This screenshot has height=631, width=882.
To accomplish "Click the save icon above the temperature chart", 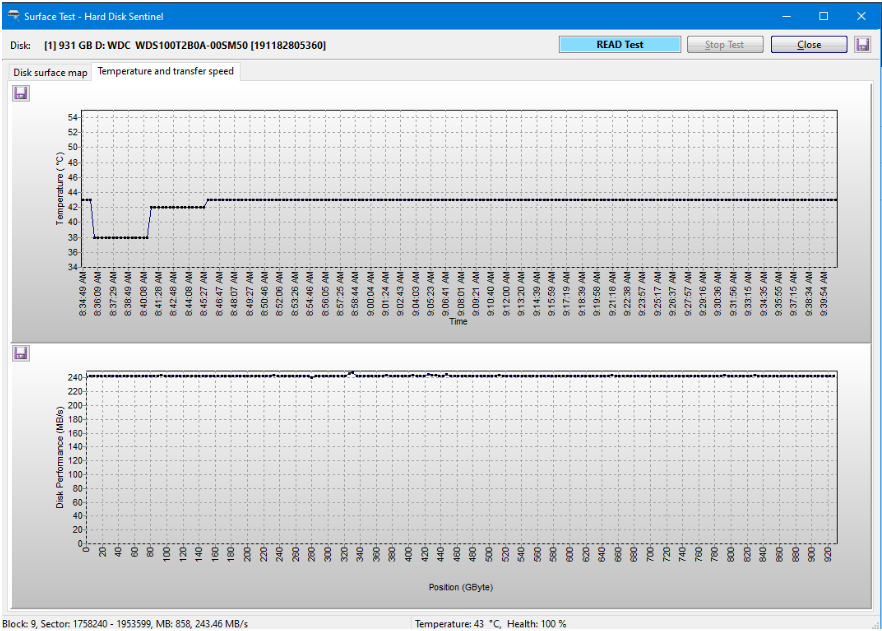I will click(x=20, y=92).
